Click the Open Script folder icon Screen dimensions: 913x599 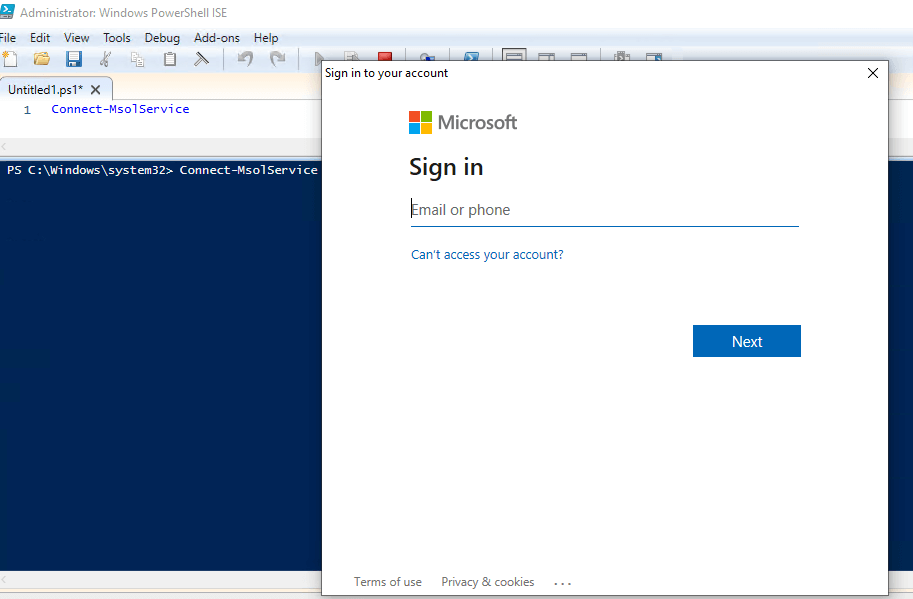pyautogui.click(x=41, y=59)
